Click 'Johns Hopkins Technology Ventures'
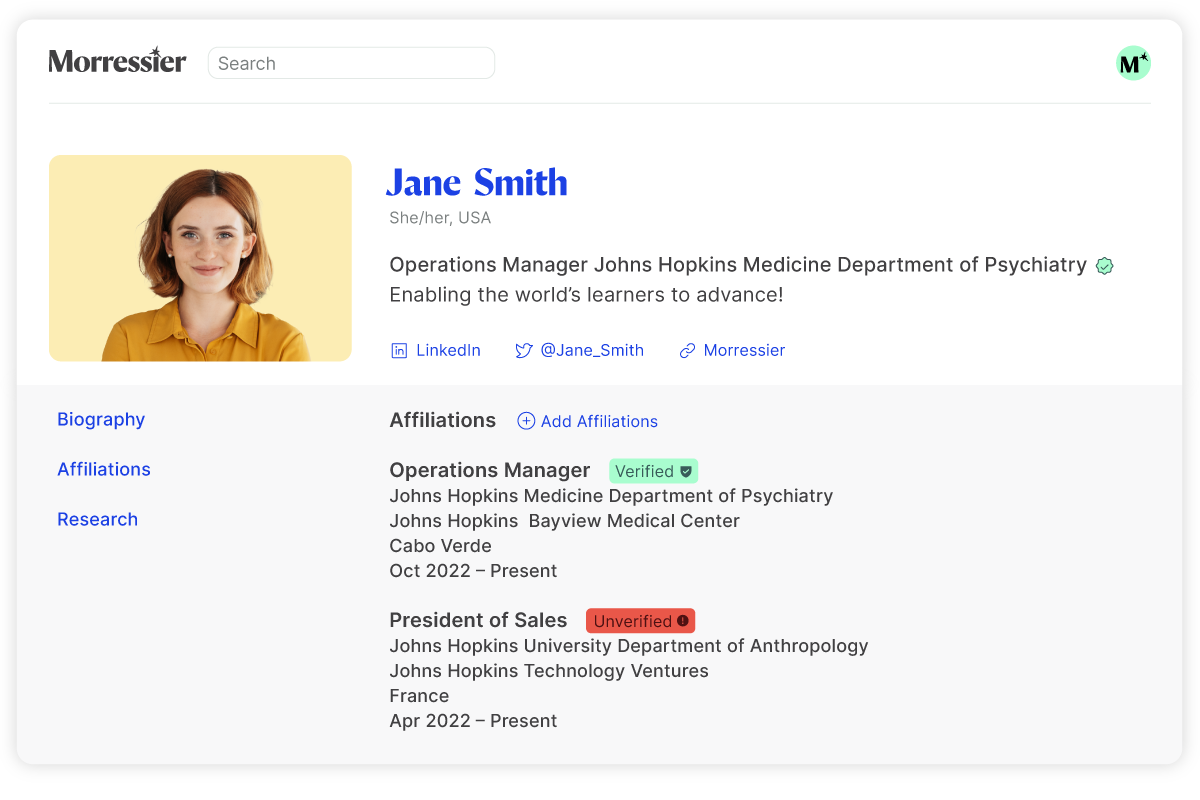This screenshot has width=1200, height=800. (549, 671)
